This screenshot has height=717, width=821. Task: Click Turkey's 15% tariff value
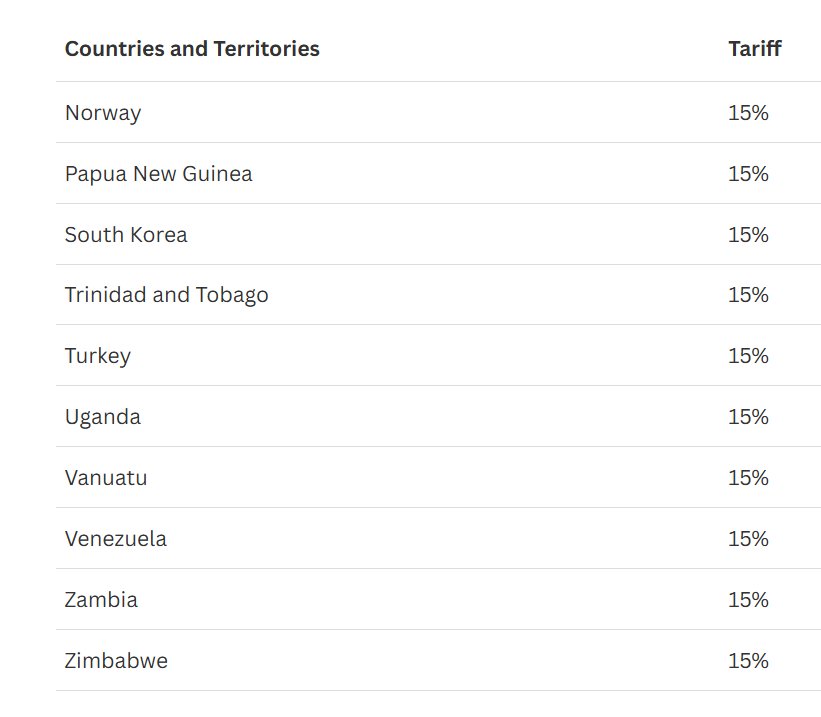pos(748,356)
